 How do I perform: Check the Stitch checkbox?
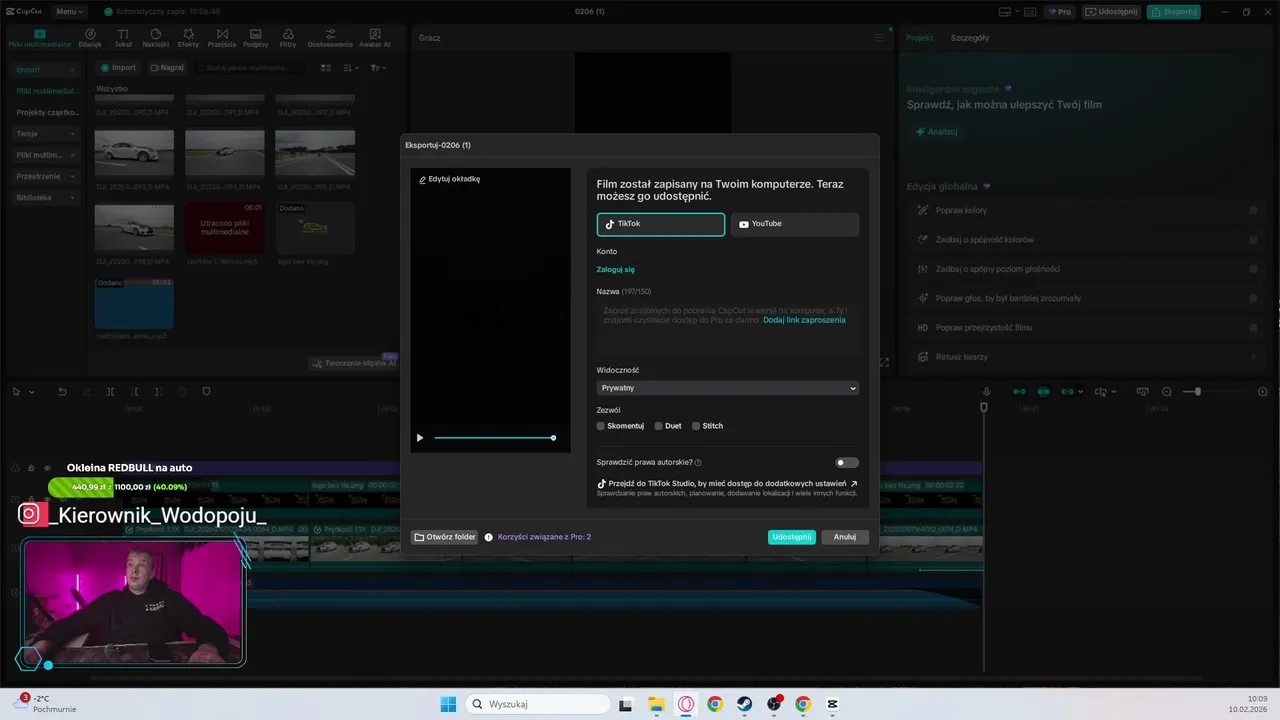coord(696,426)
